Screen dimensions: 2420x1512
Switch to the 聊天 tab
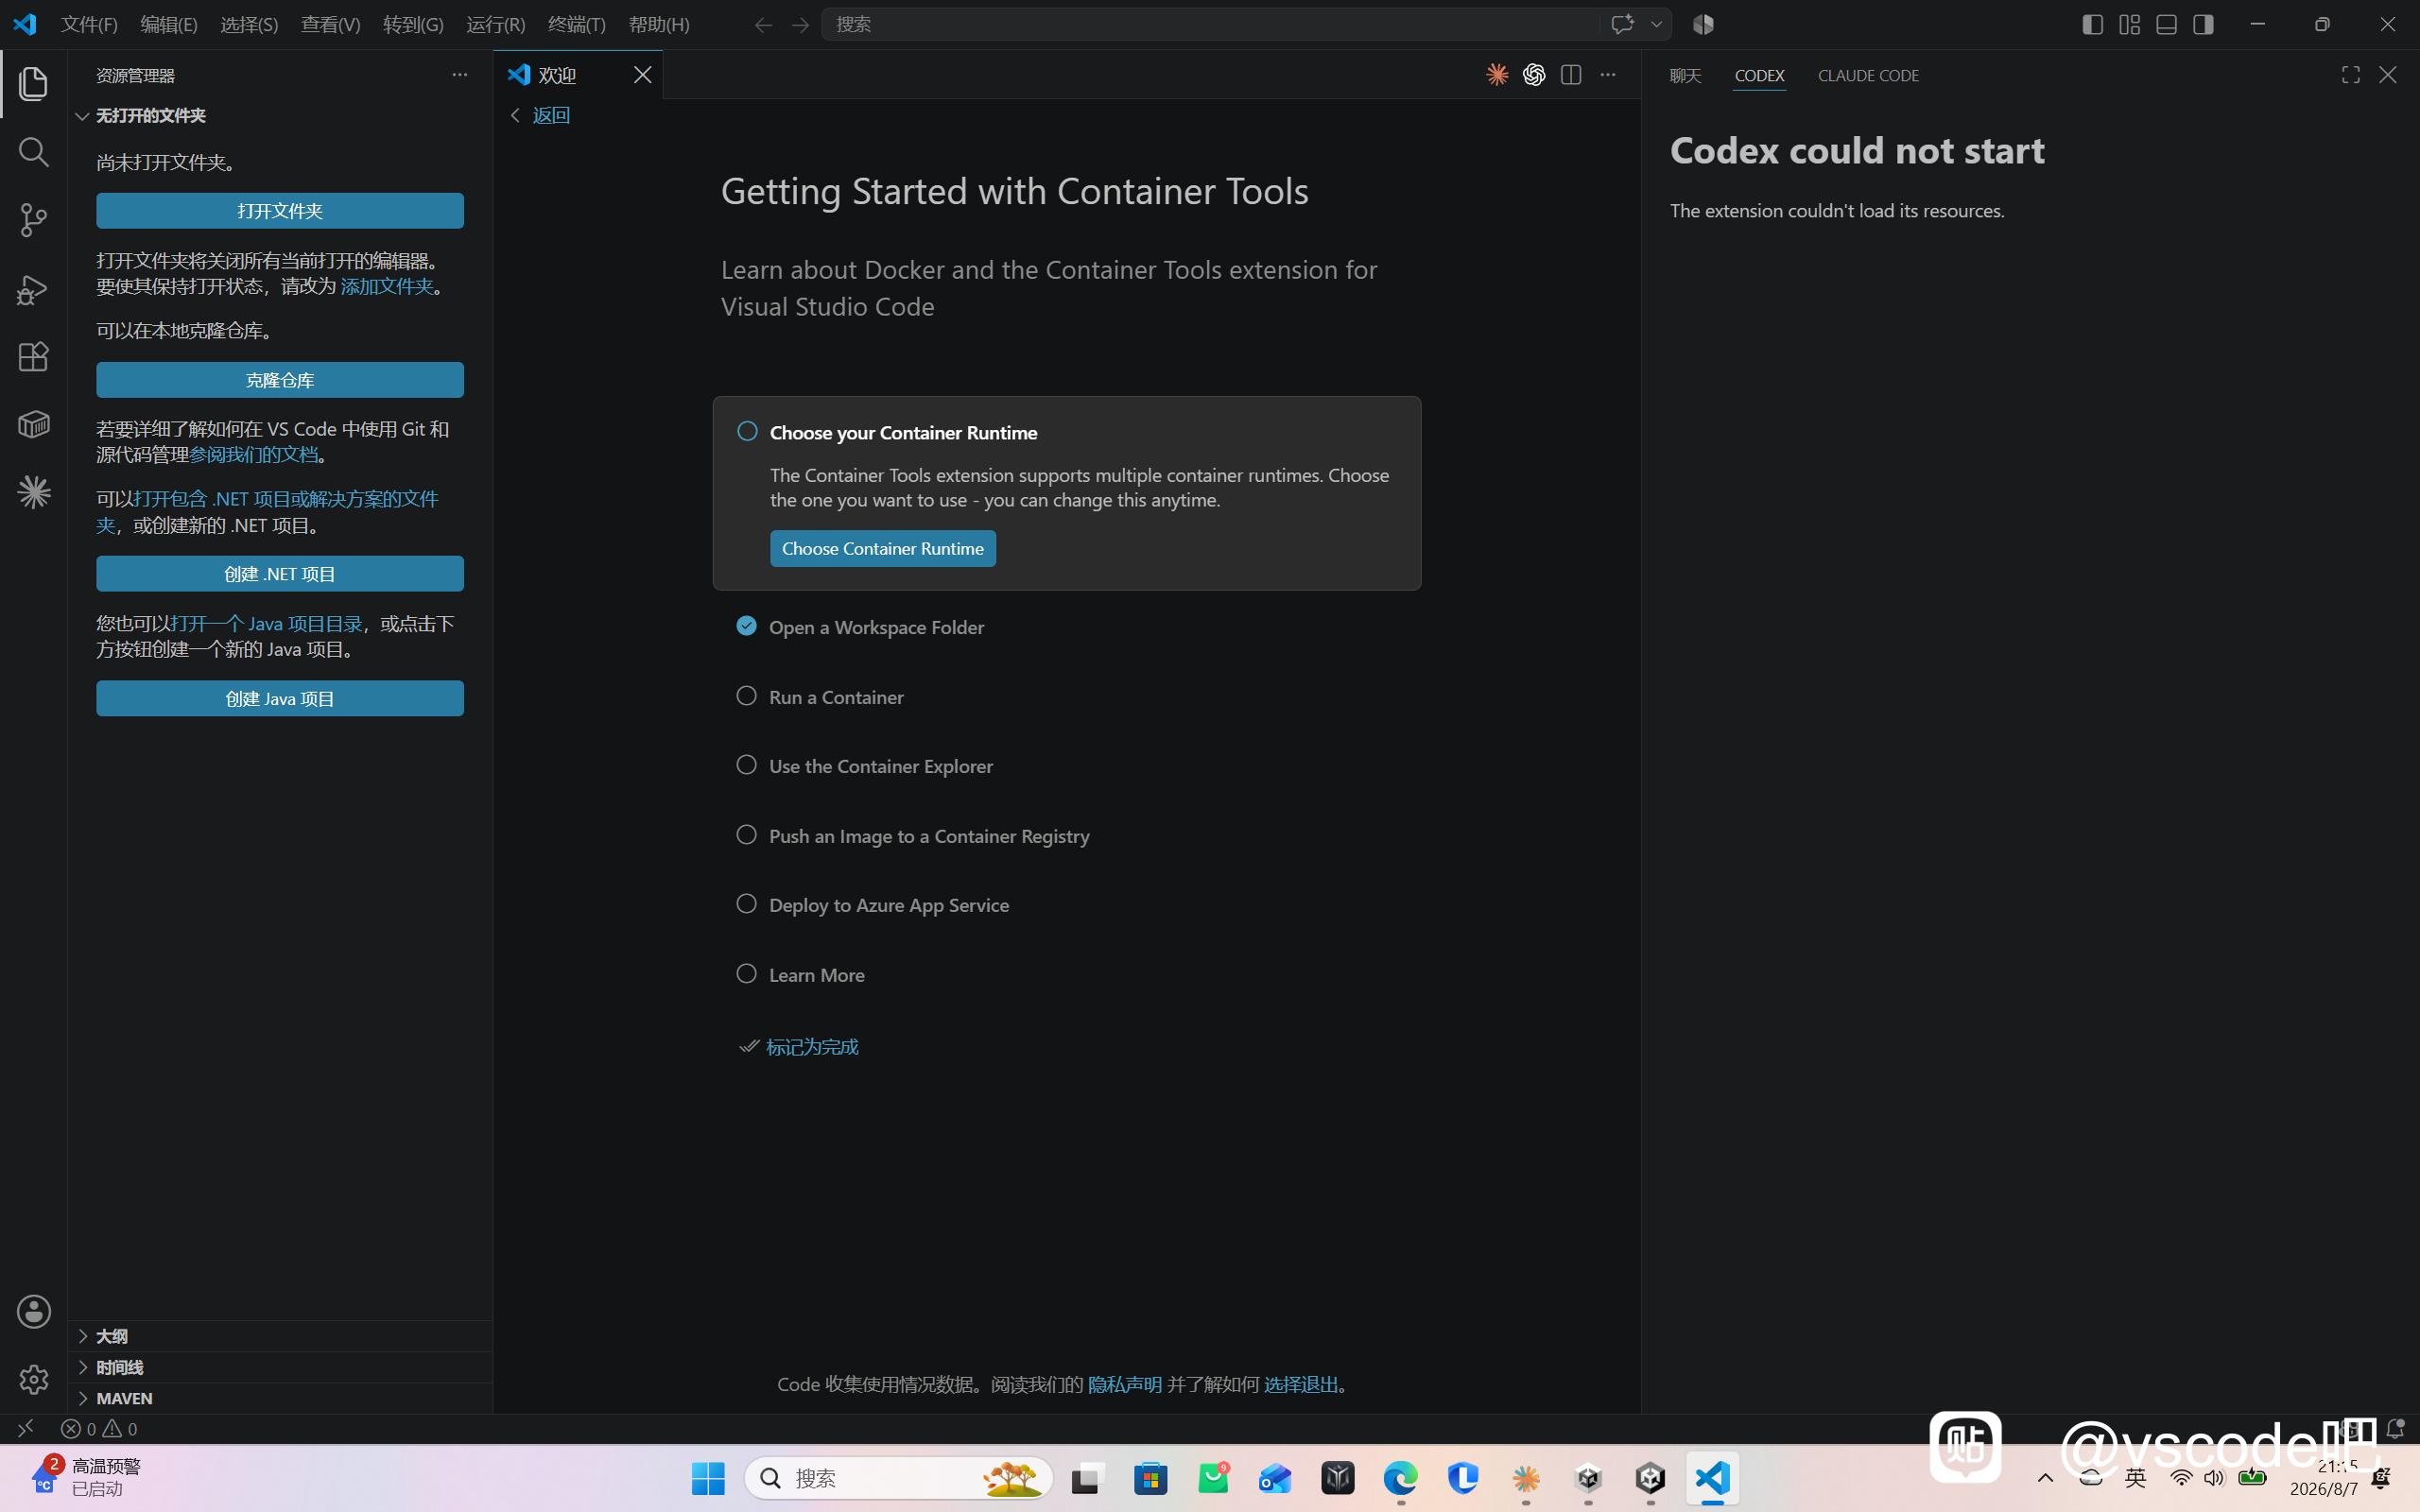tap(1685, 76)
